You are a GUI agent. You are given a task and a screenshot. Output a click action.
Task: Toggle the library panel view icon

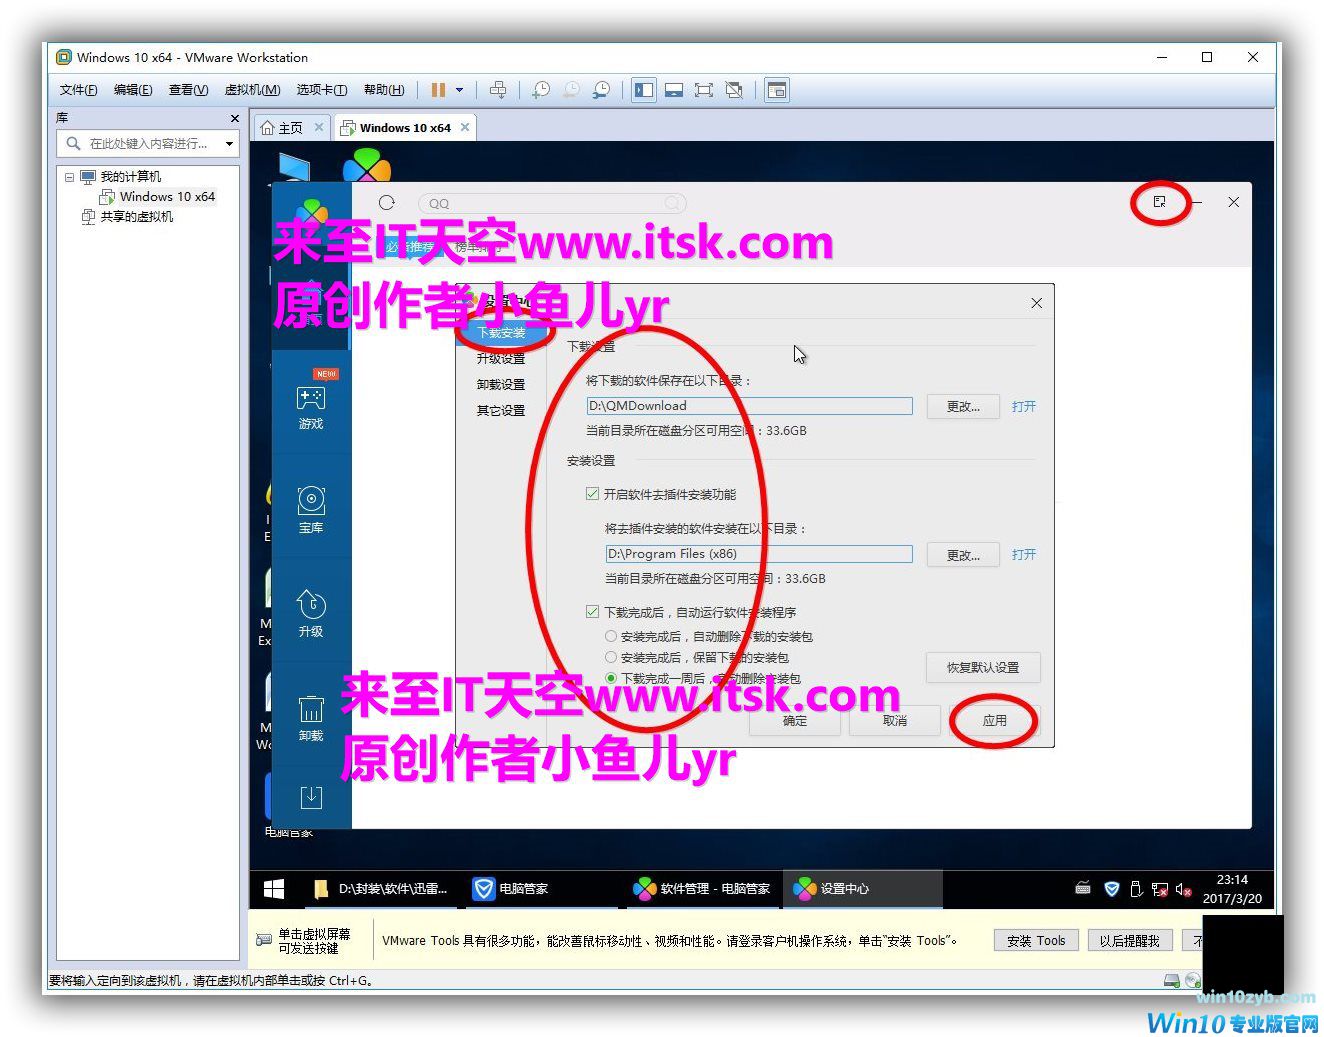coord(644,90)
